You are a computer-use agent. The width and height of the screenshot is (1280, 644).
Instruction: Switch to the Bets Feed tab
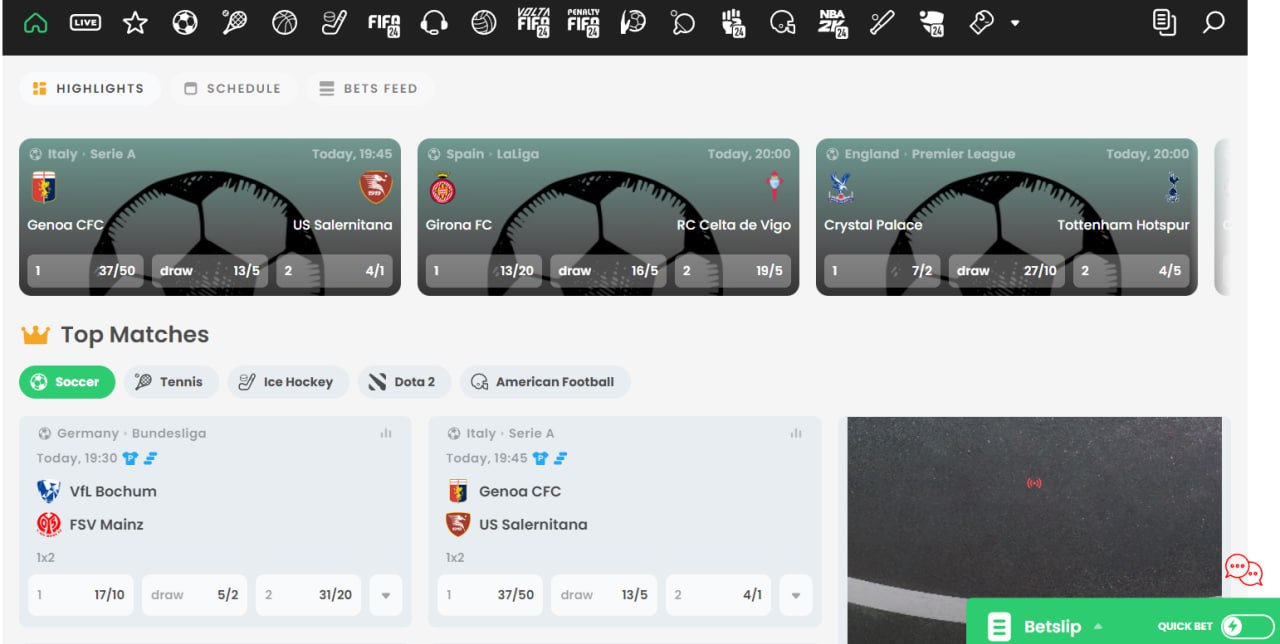[369, 88]
